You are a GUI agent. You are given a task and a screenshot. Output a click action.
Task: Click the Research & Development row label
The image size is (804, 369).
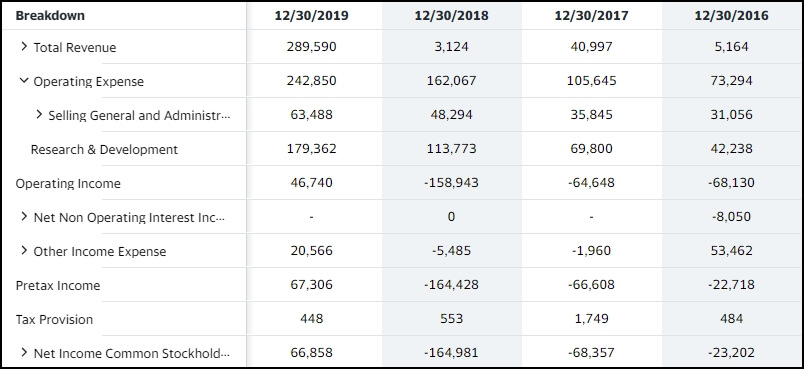(104, 150)
